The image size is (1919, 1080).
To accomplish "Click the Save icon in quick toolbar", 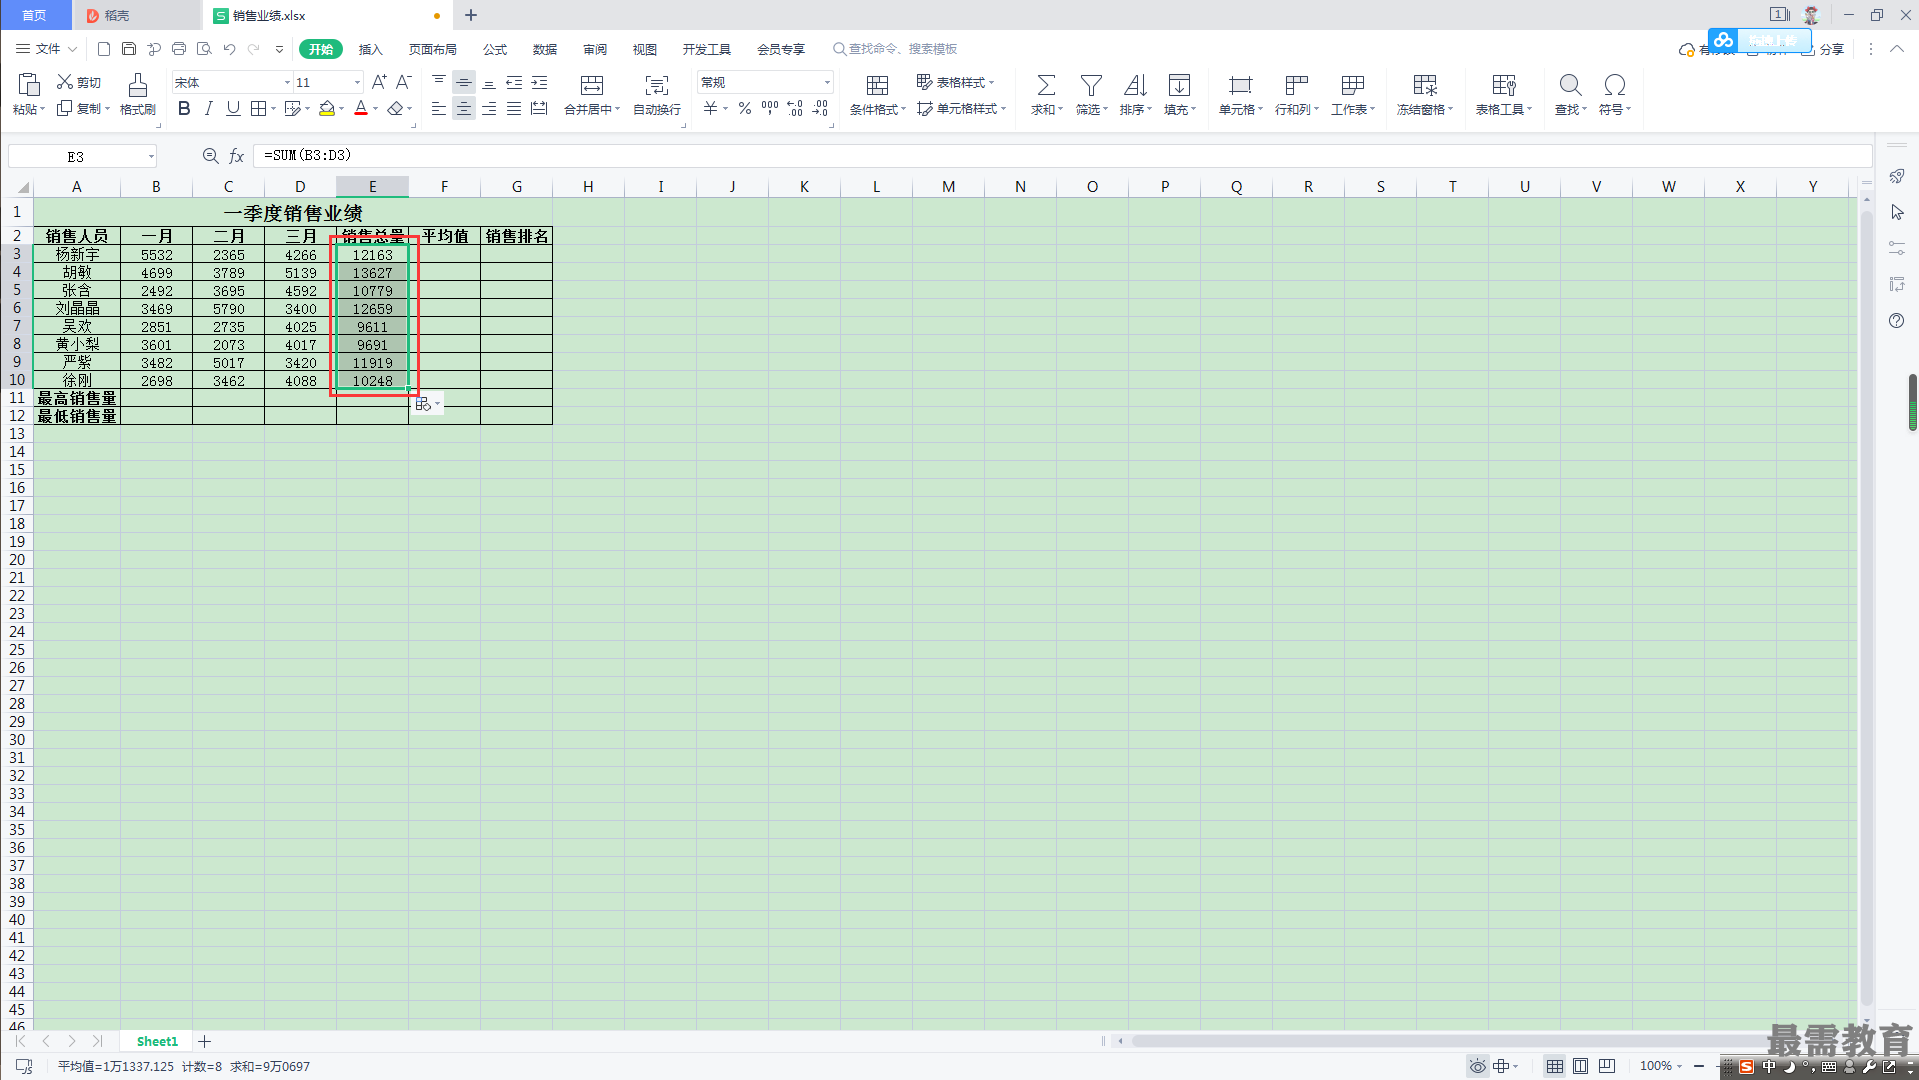I will [x=129, y=49].
